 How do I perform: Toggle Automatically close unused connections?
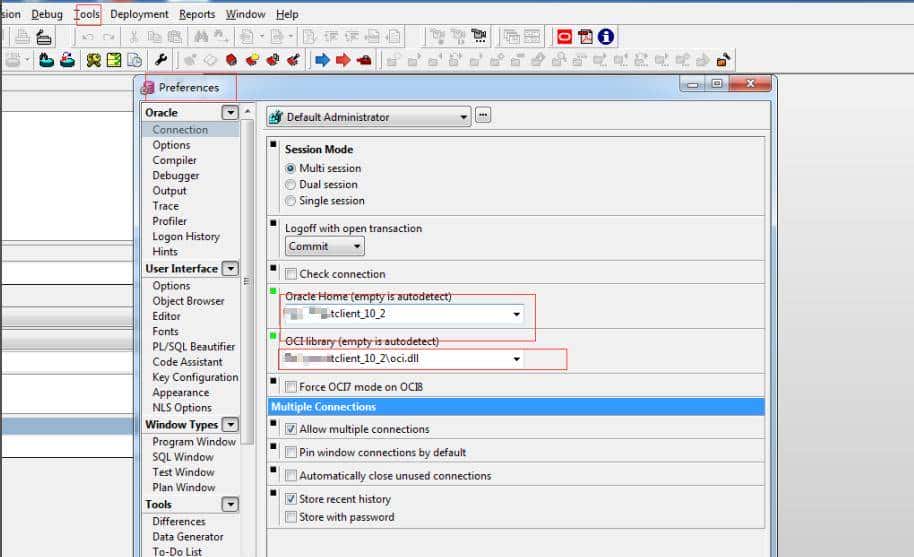coord(291,476)
